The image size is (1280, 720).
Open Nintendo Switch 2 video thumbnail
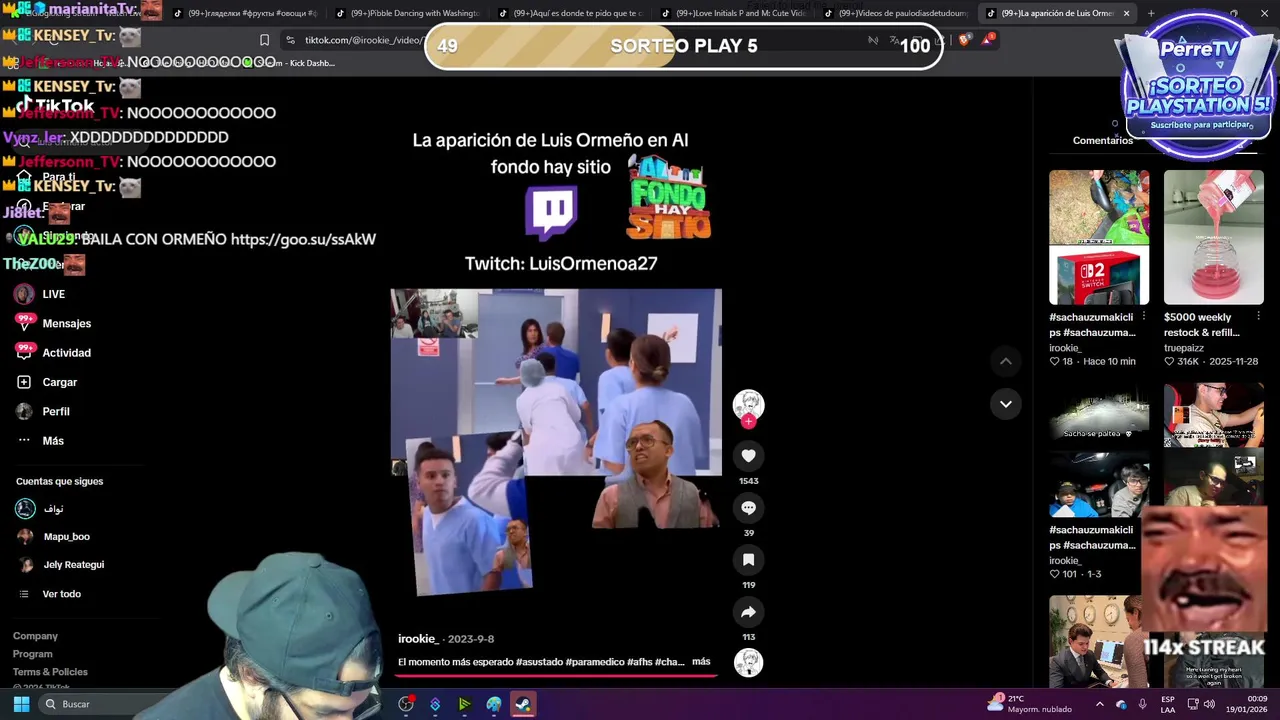pyautogui.click(x=1099, y=237)
